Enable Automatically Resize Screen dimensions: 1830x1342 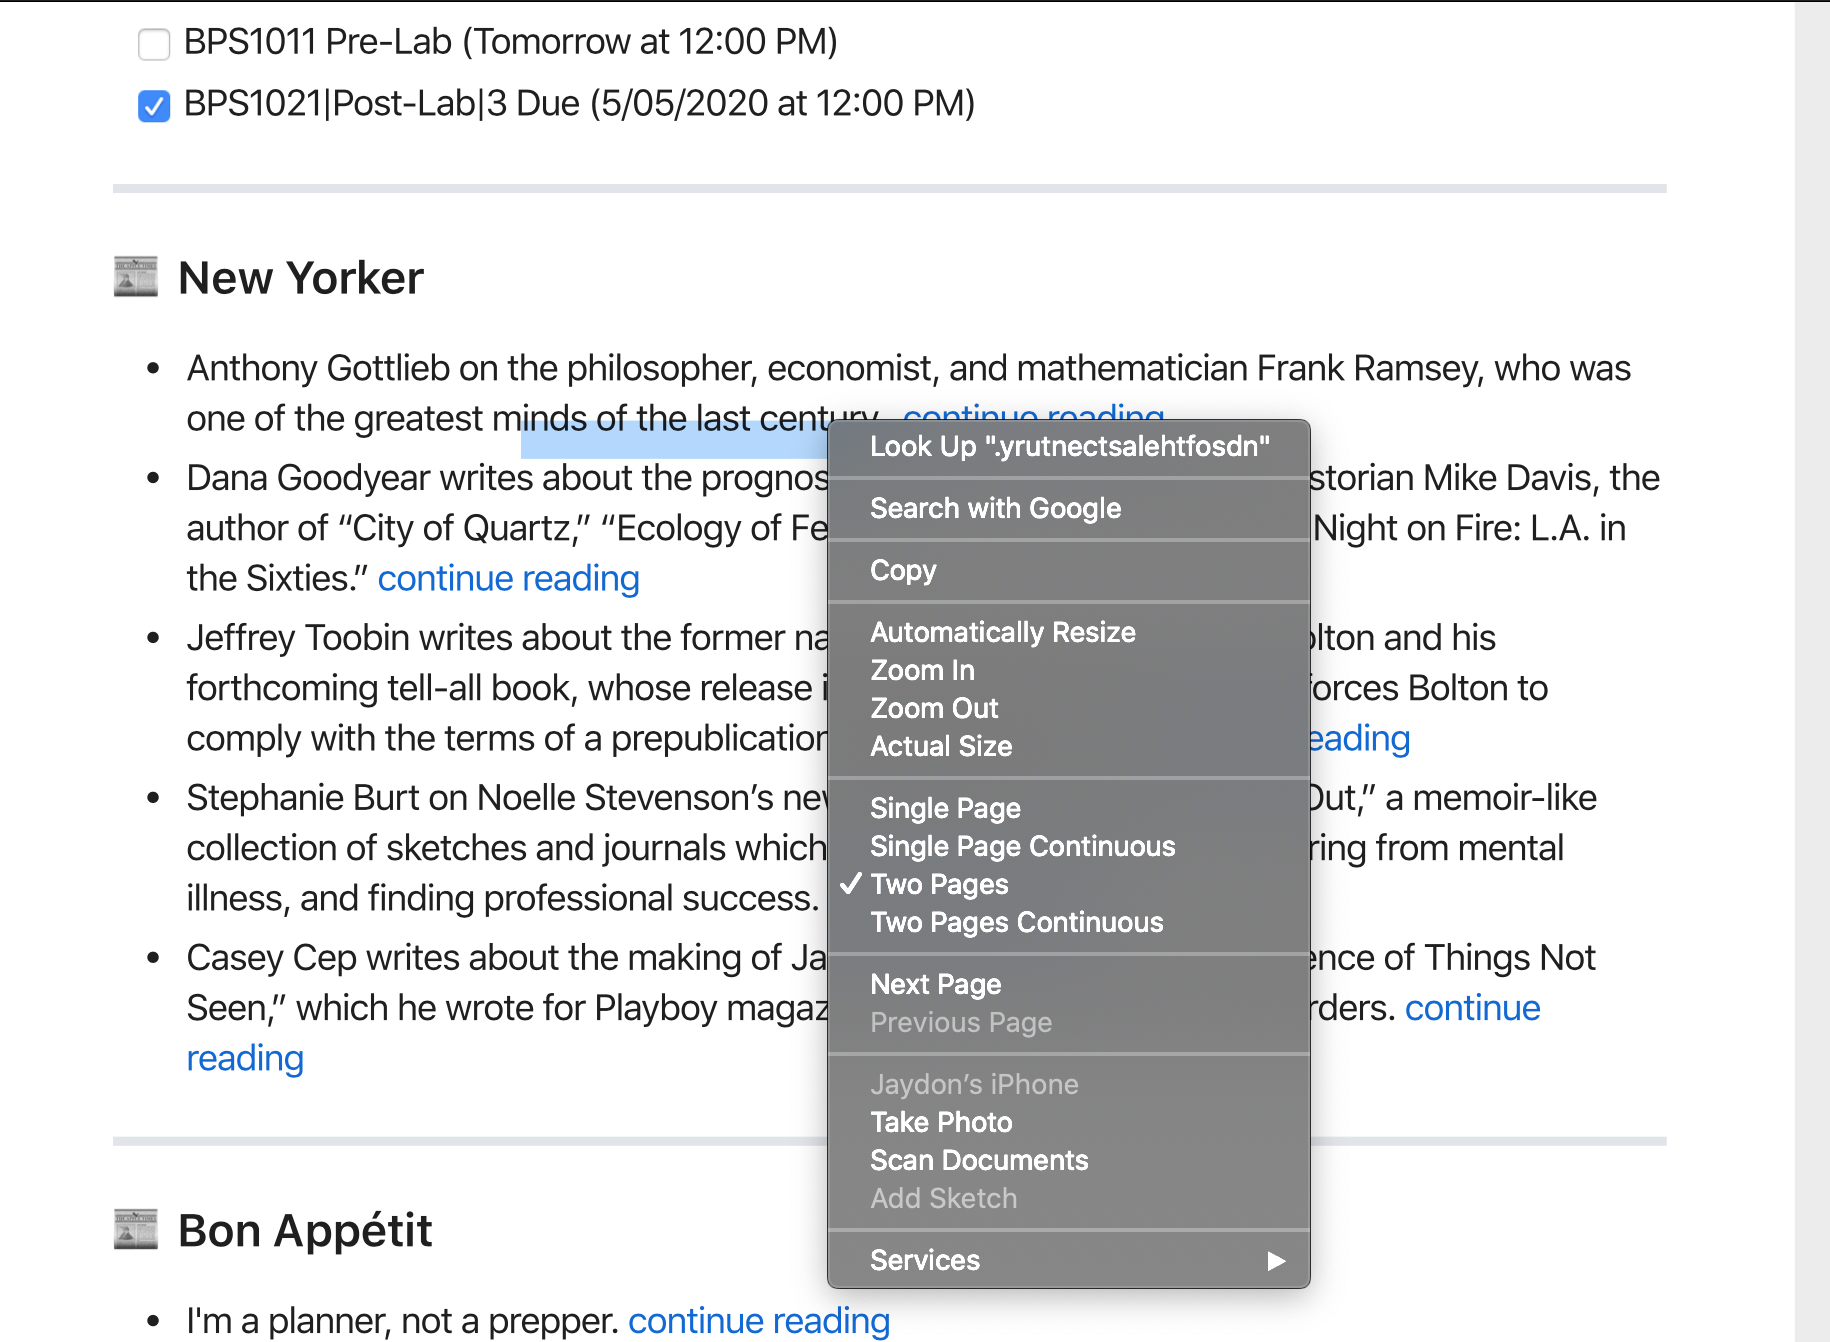click(1002, 631)
